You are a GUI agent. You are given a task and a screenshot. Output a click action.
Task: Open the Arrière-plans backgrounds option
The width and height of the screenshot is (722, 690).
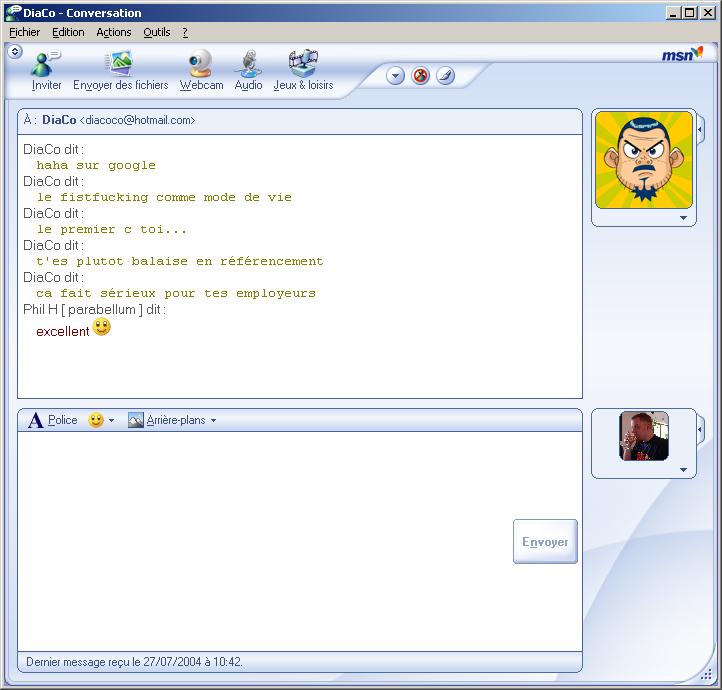167,420
